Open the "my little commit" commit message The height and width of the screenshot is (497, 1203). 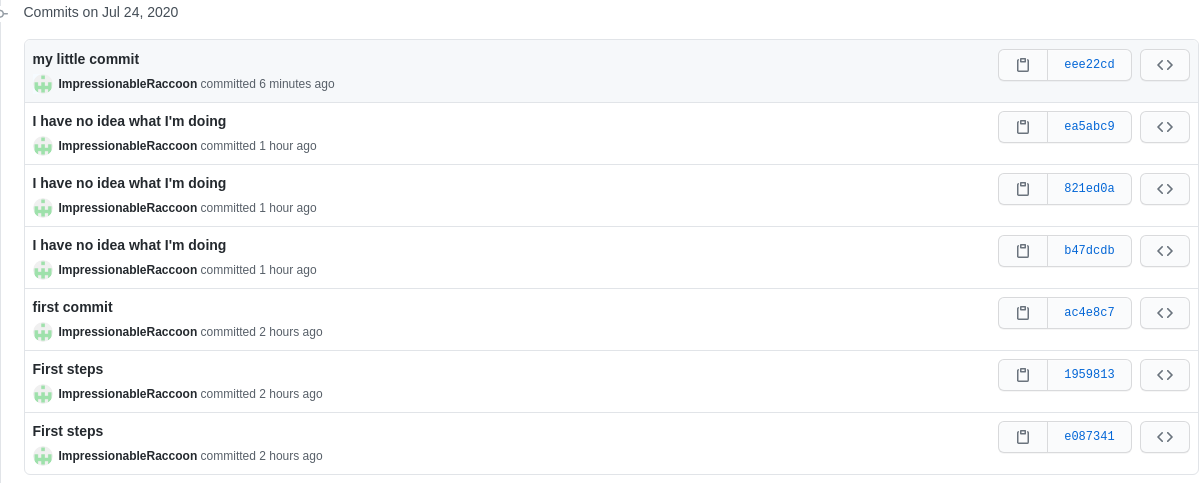tap(86, 59)
